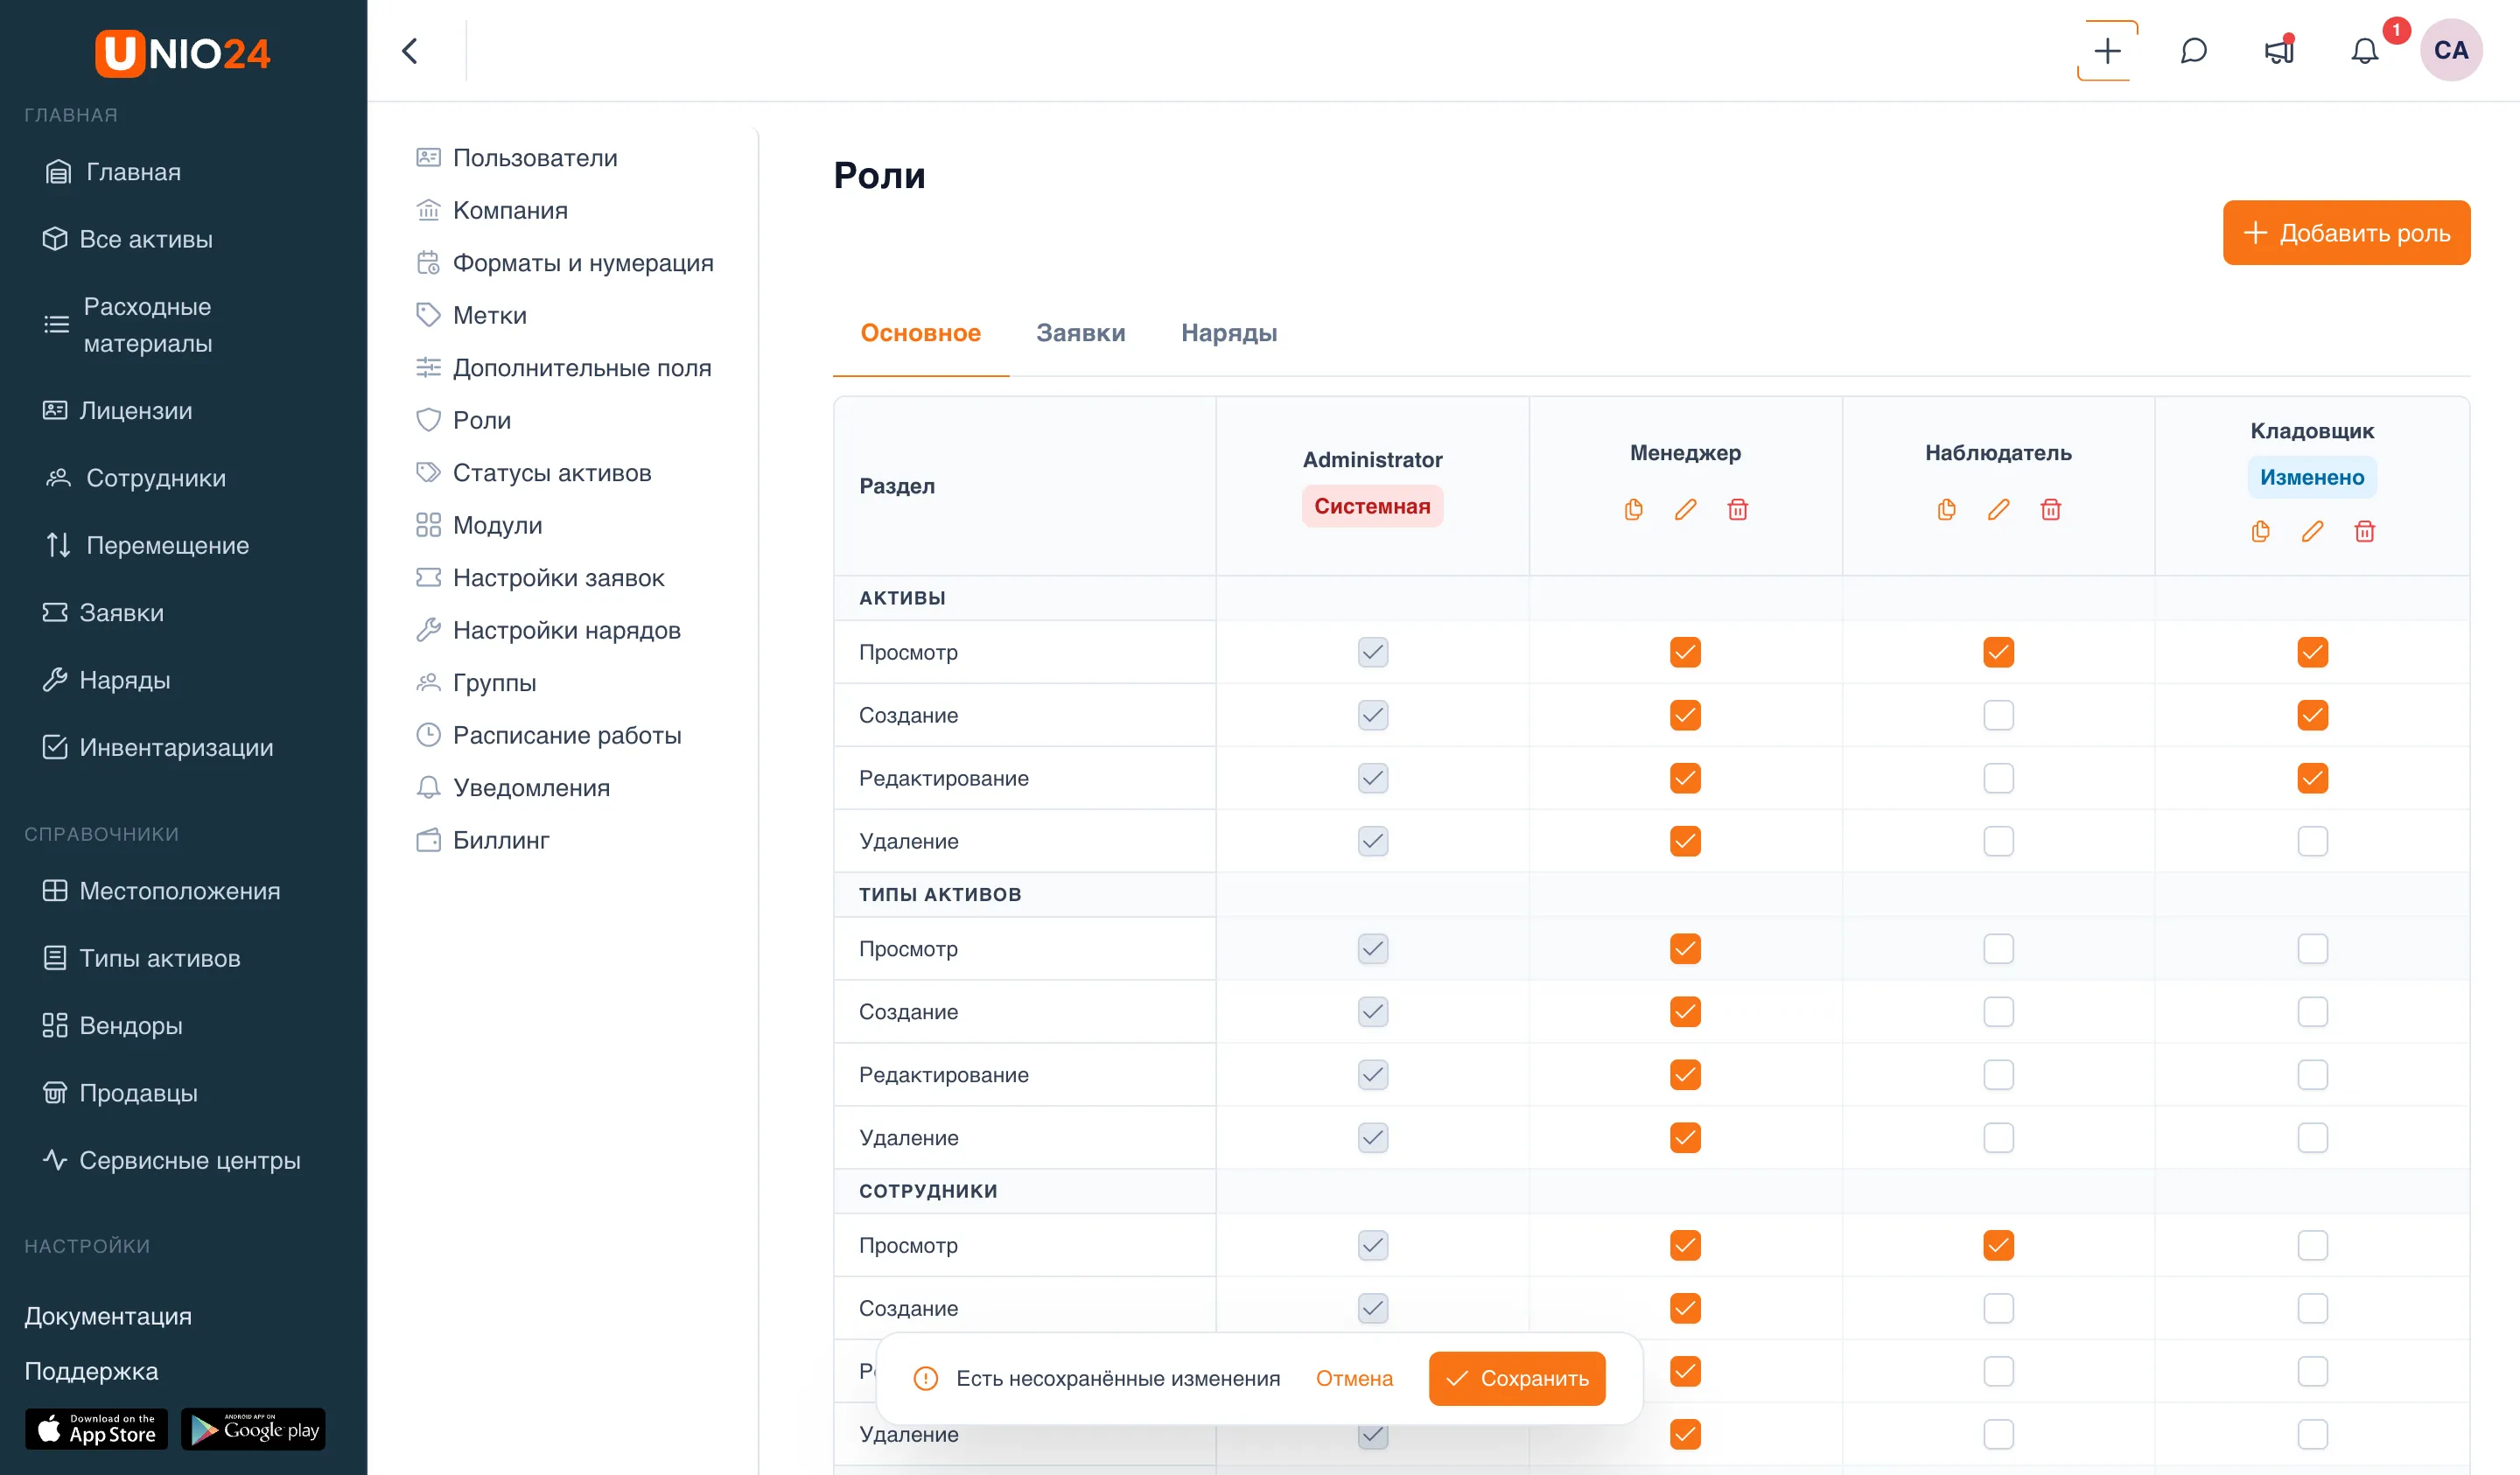This screenshot has width=2520, height=1475.
Task: Enable Активы Создание for Наблюдатель
Action: (x=1998, y=715)
